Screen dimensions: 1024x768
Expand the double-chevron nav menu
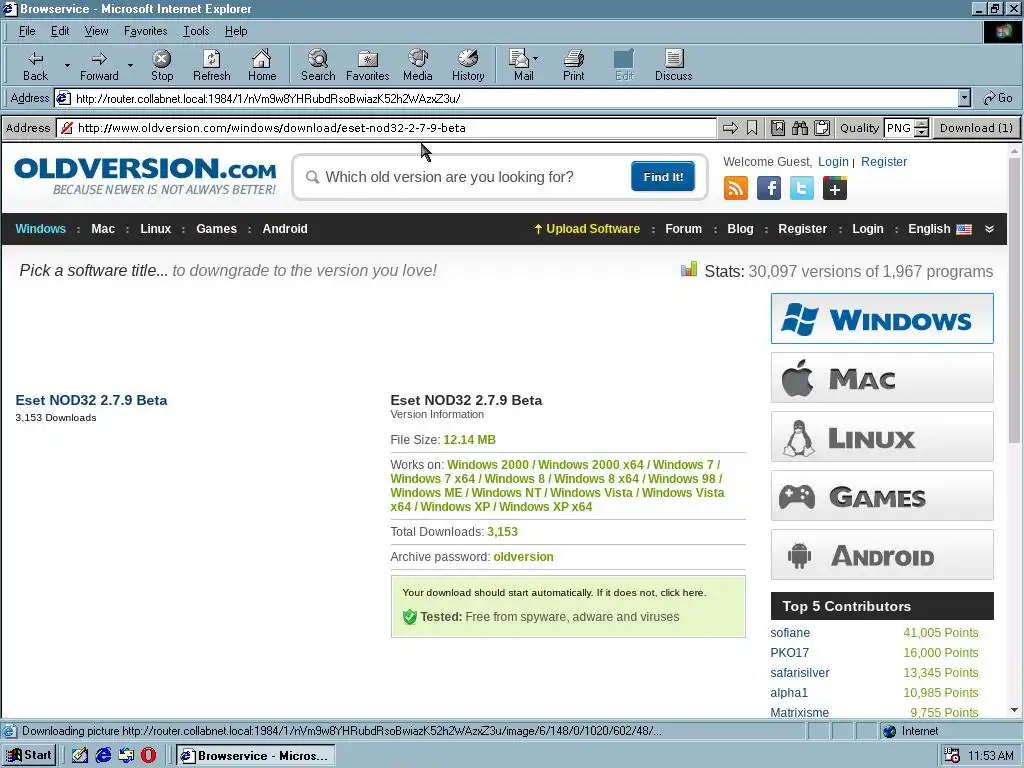[x=989, y=229]
